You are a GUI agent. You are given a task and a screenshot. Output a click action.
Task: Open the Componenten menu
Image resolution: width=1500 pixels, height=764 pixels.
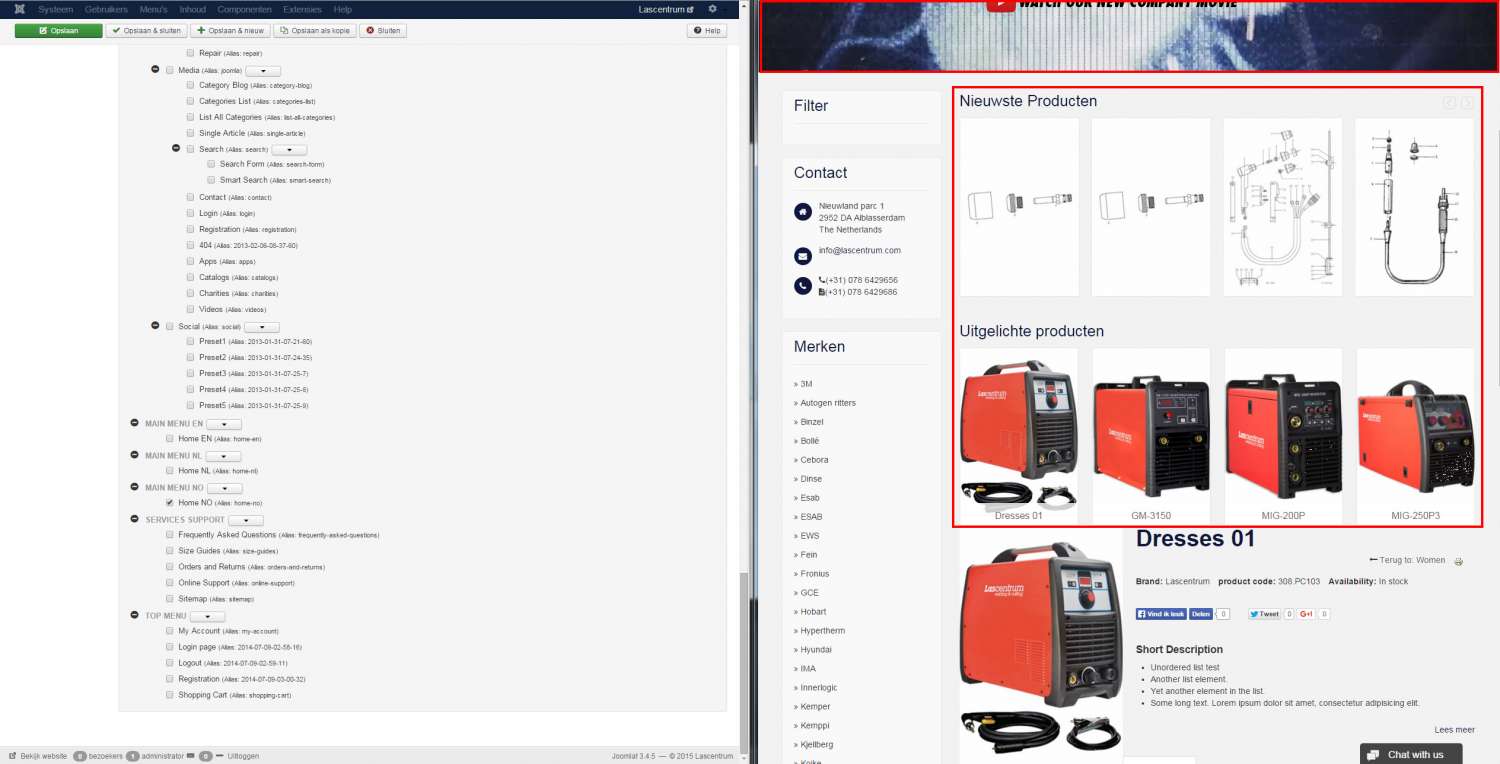pyautogui.click(x=244, y=9)
